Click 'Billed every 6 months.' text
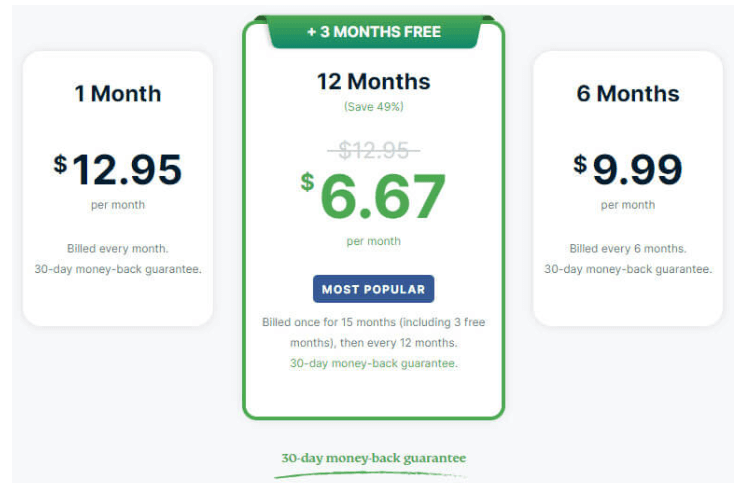Image resolution: width=737 pixels, height=483 pixels. tap(628, 249)
